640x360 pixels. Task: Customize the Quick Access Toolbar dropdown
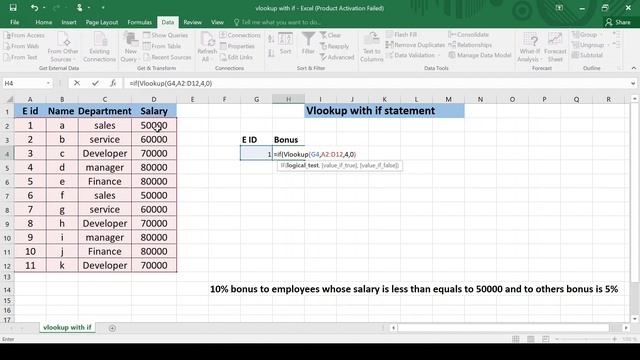coord(103,8)
